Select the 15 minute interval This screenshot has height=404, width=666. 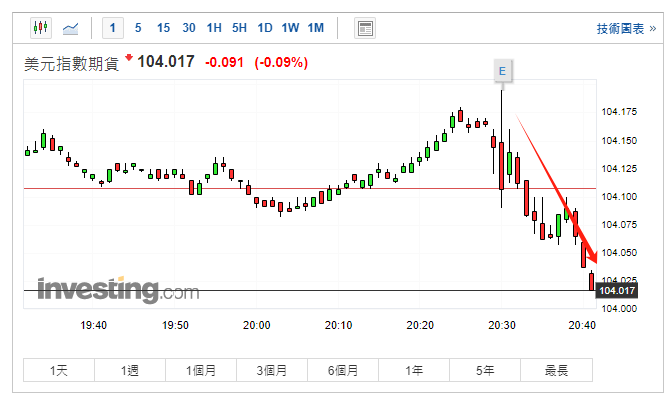click(163, 28)
